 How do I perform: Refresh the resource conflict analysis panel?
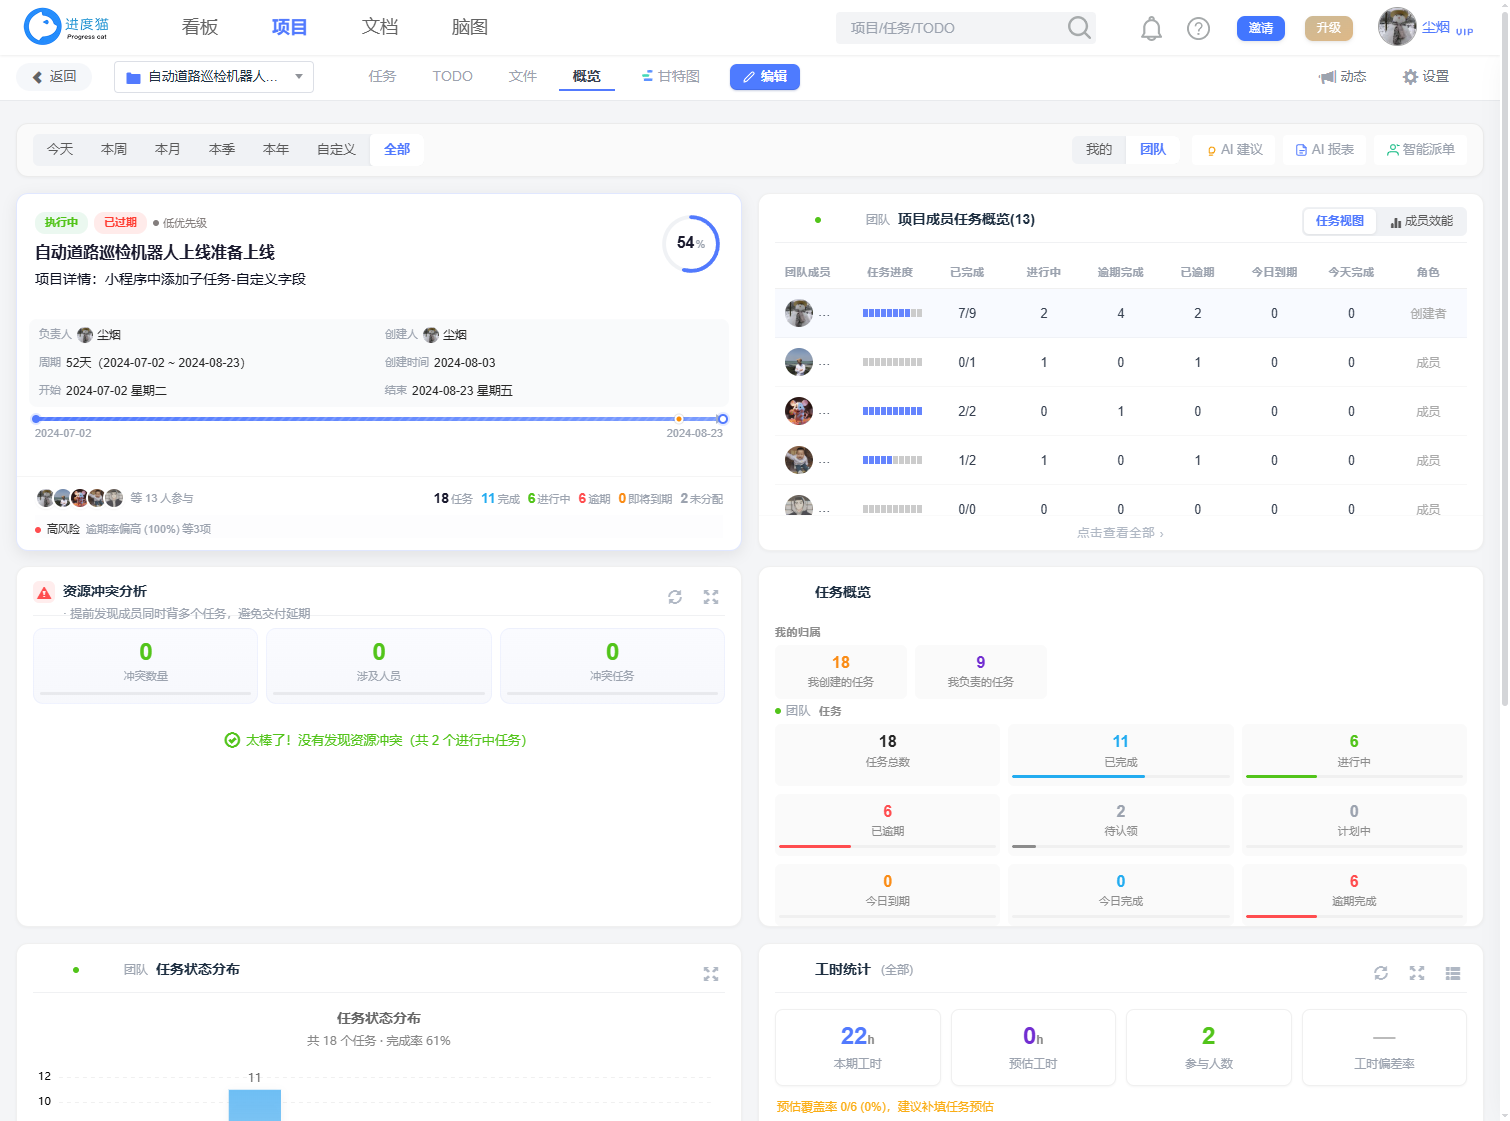pos(675,597)
